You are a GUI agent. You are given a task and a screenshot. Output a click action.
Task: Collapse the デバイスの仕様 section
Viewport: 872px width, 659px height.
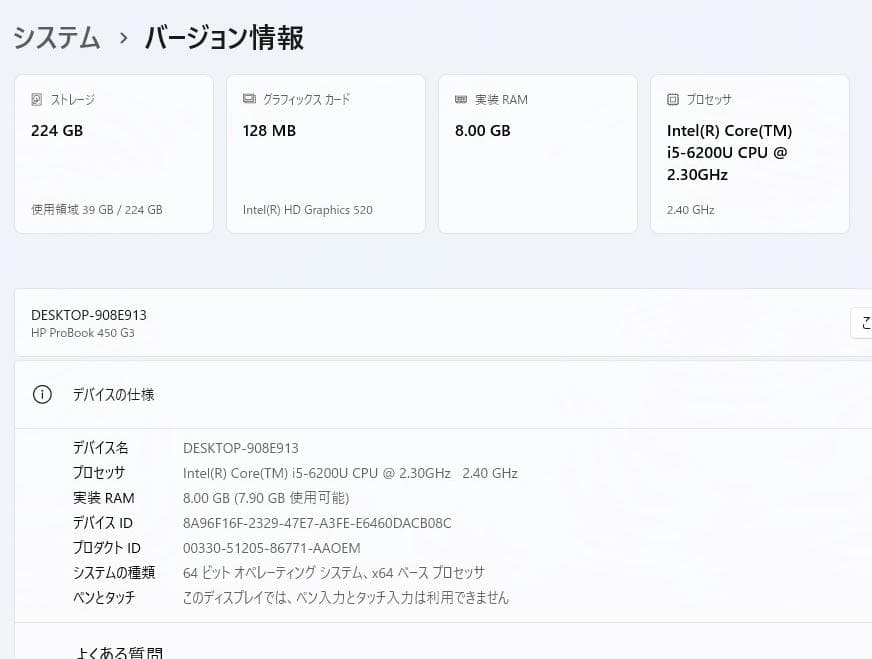click(x=113, y=394)
